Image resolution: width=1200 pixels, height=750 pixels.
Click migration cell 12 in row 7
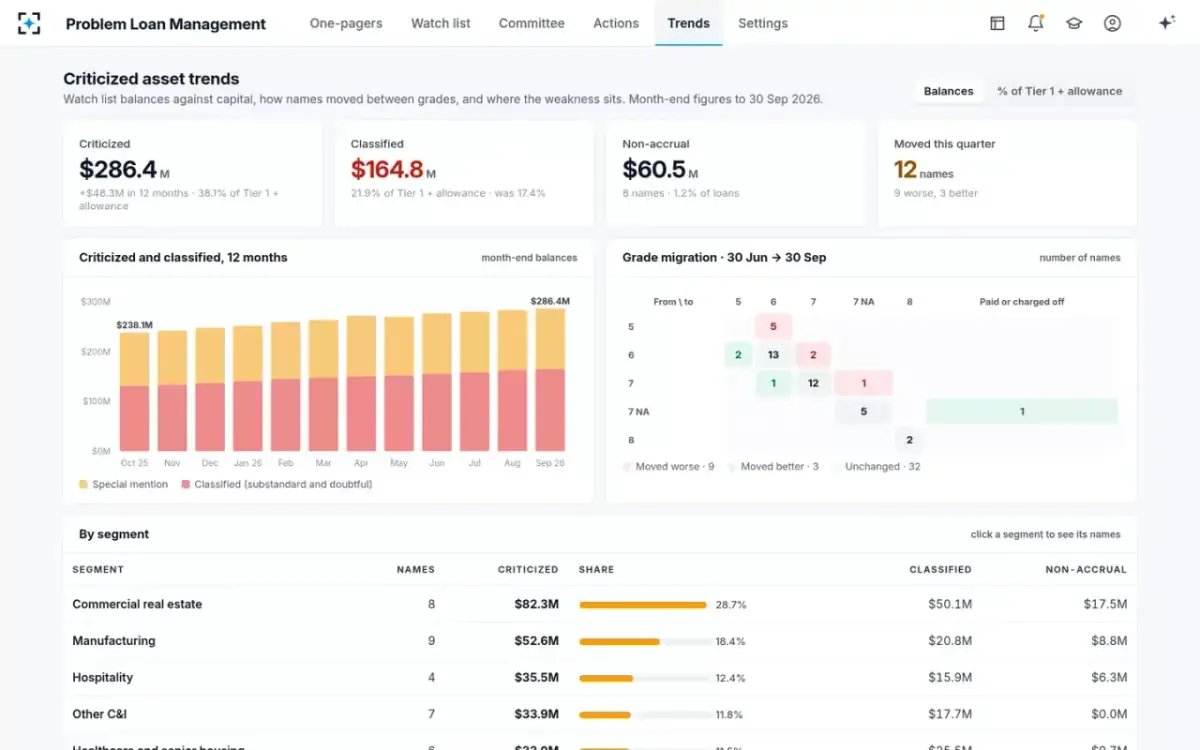click(x=813, y=383)
